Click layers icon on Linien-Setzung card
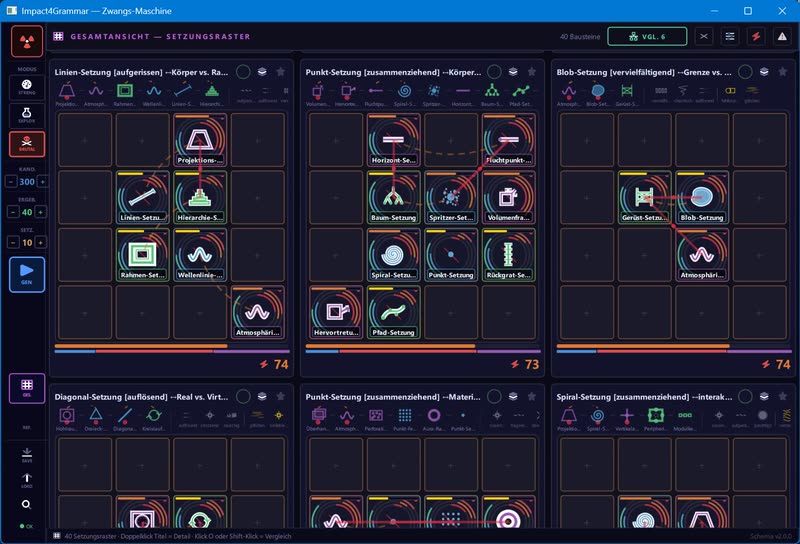This screenshot has width=800, height=544. (262, 72)
